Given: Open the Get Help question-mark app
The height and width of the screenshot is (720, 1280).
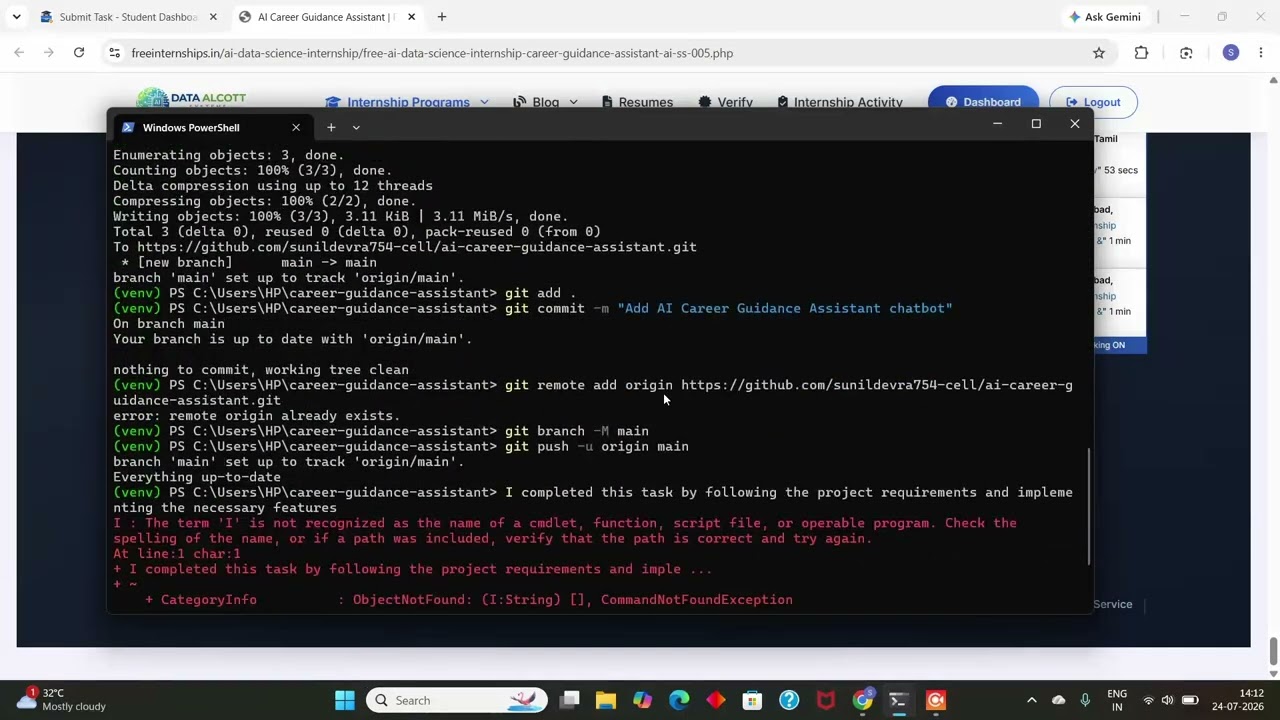Looking at the screenshot, I should 789,700.
